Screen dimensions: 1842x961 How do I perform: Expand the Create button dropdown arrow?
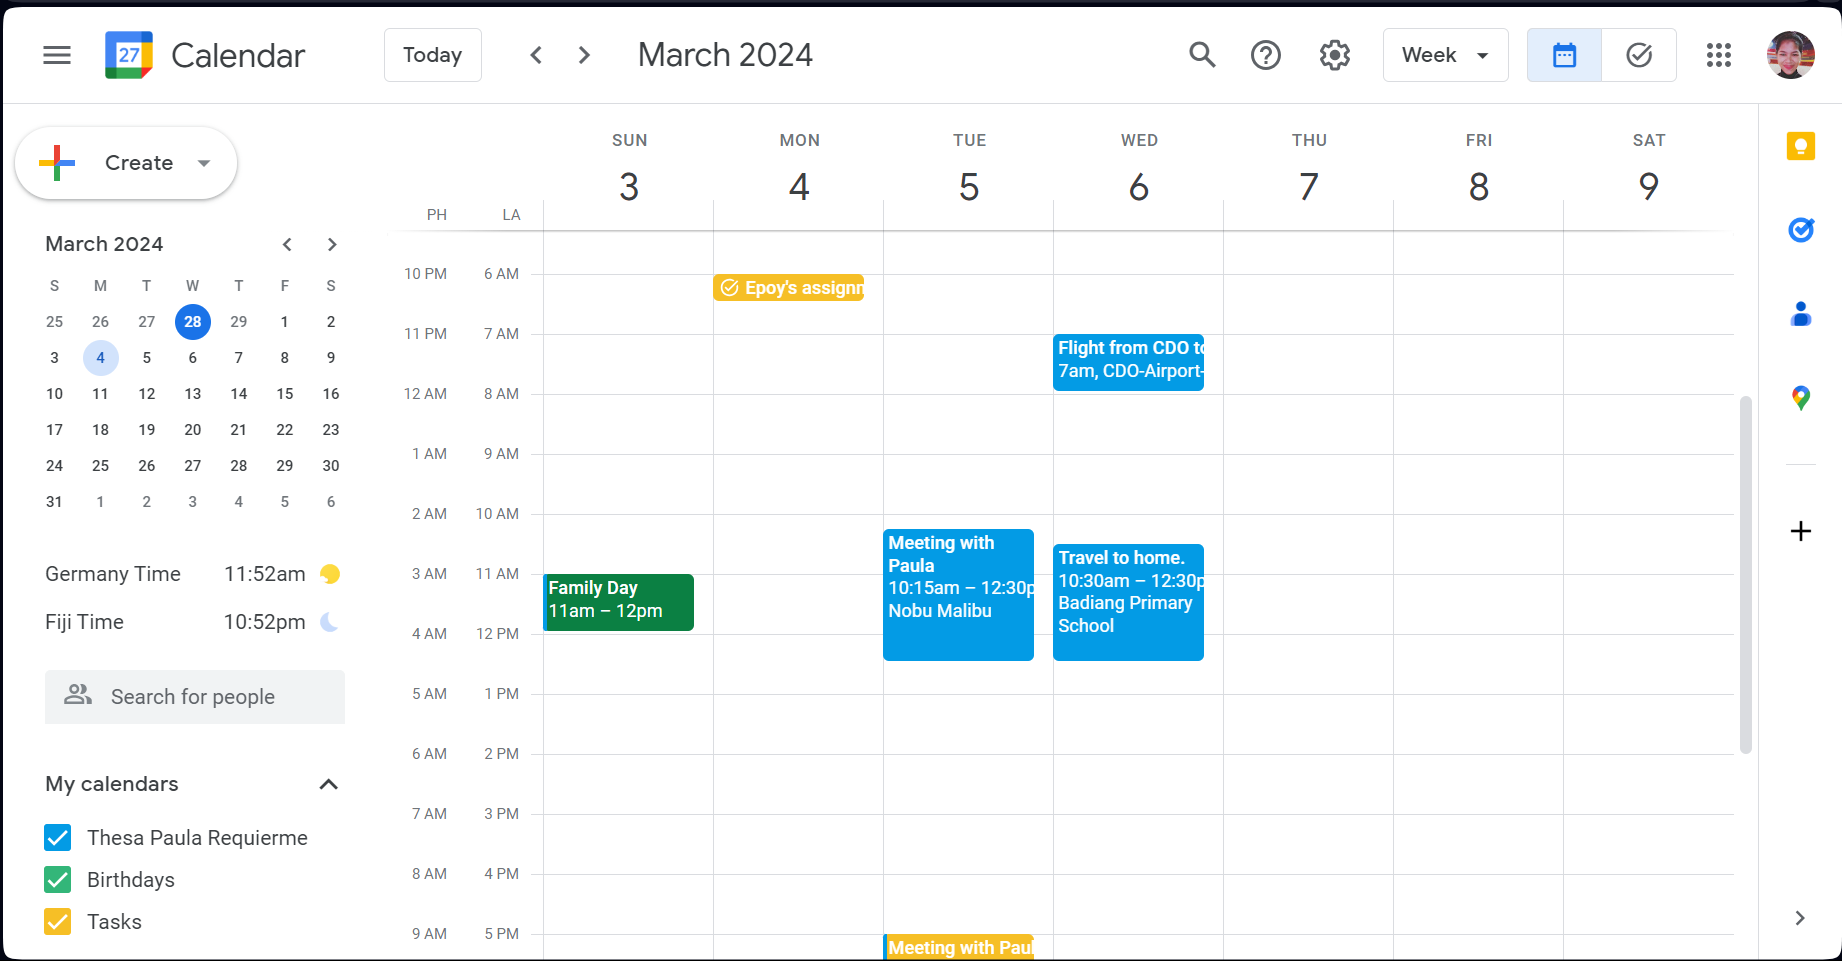[x=204, y=163]
